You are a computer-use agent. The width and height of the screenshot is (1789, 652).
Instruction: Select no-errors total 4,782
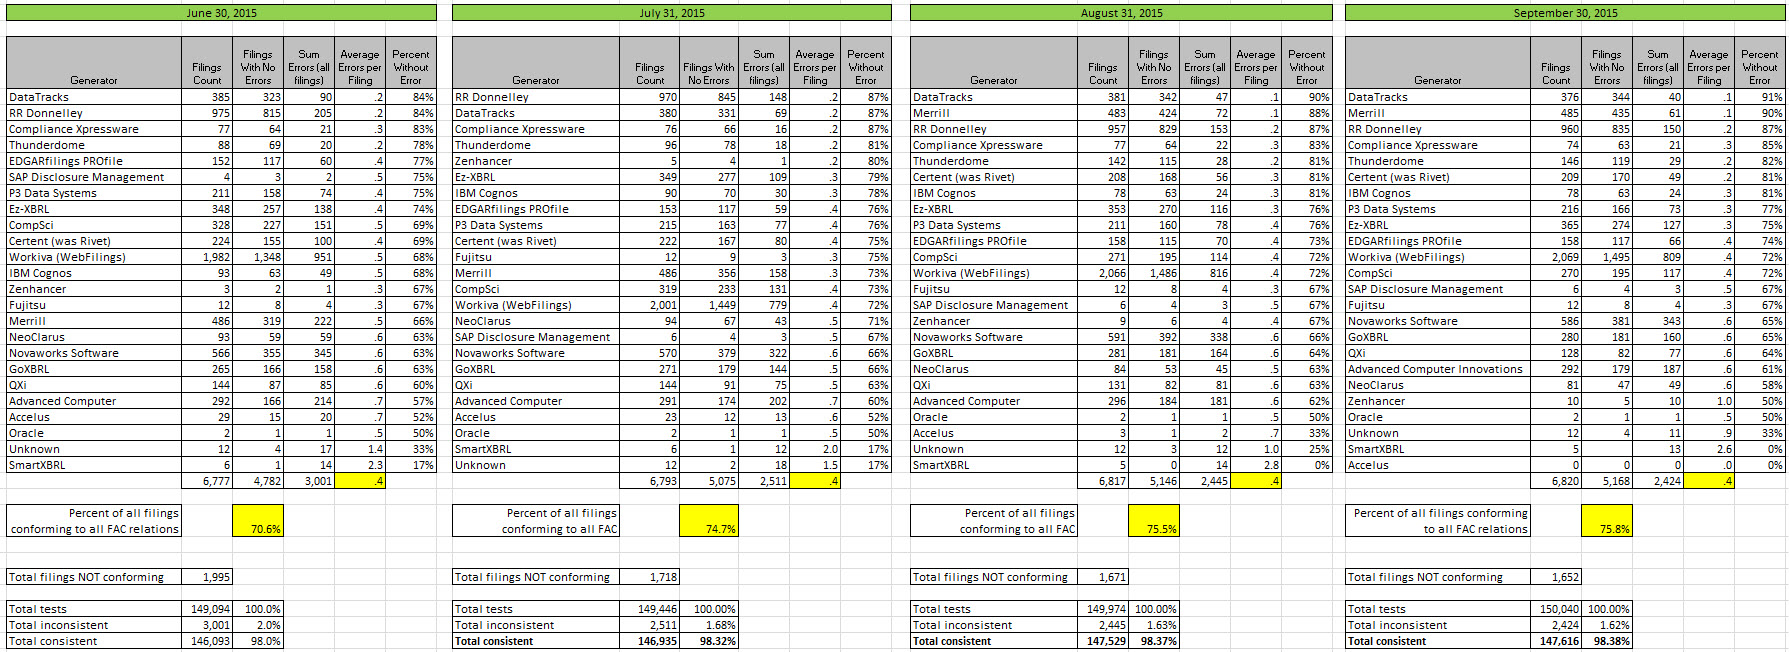[x=258, y=481]
